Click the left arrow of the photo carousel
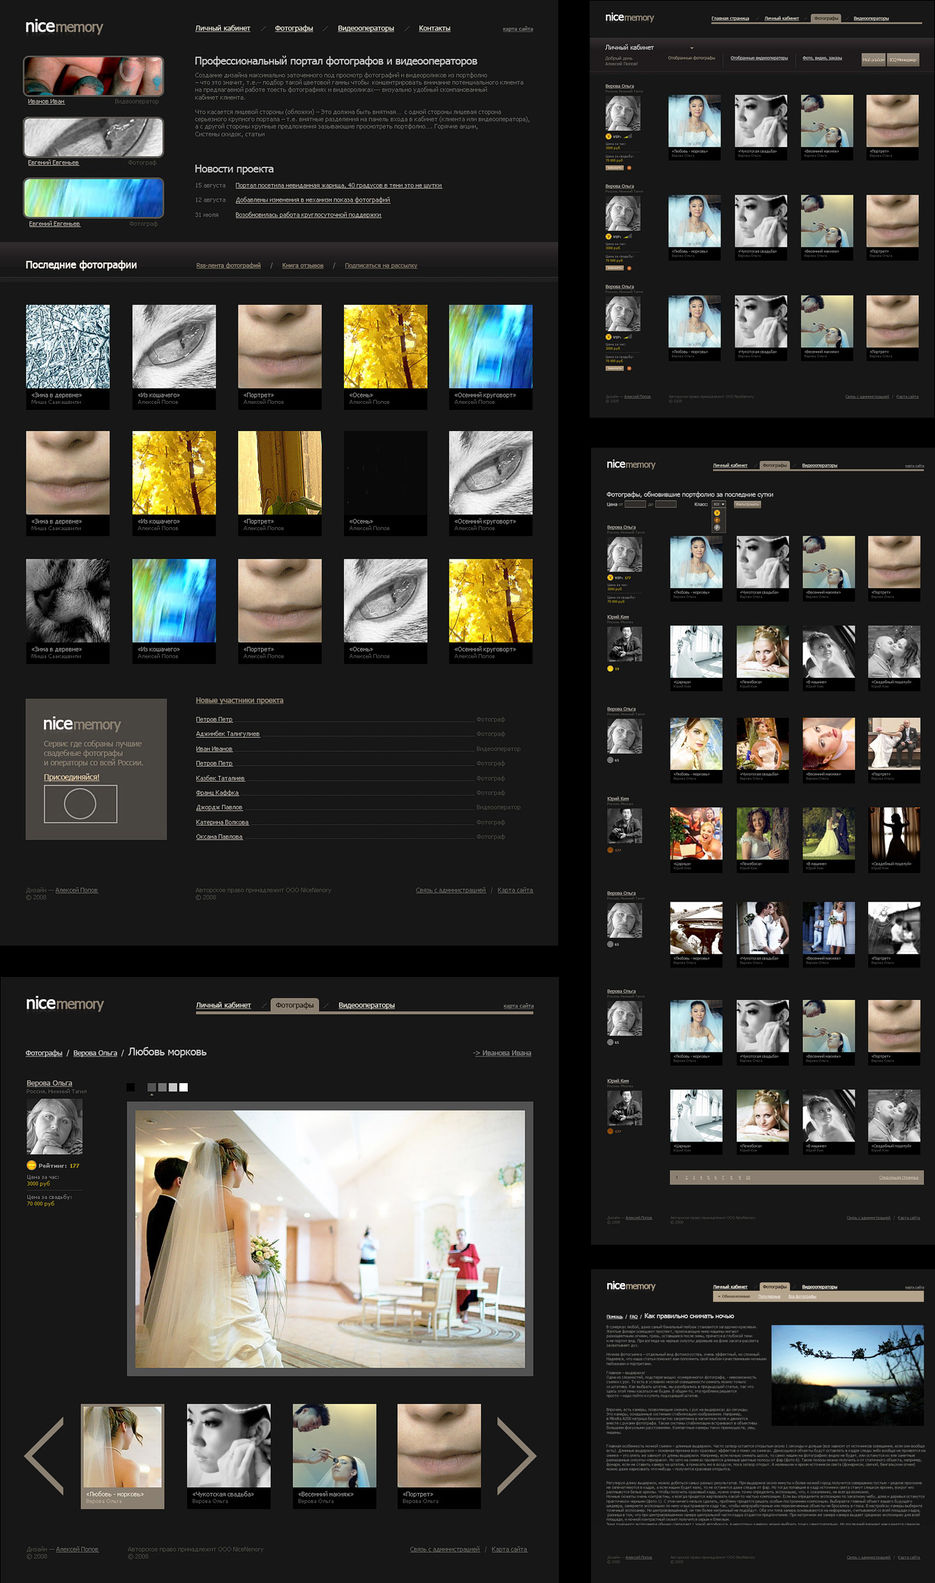This screenshot has width=935, height=1583. [x=45, y=1455]
